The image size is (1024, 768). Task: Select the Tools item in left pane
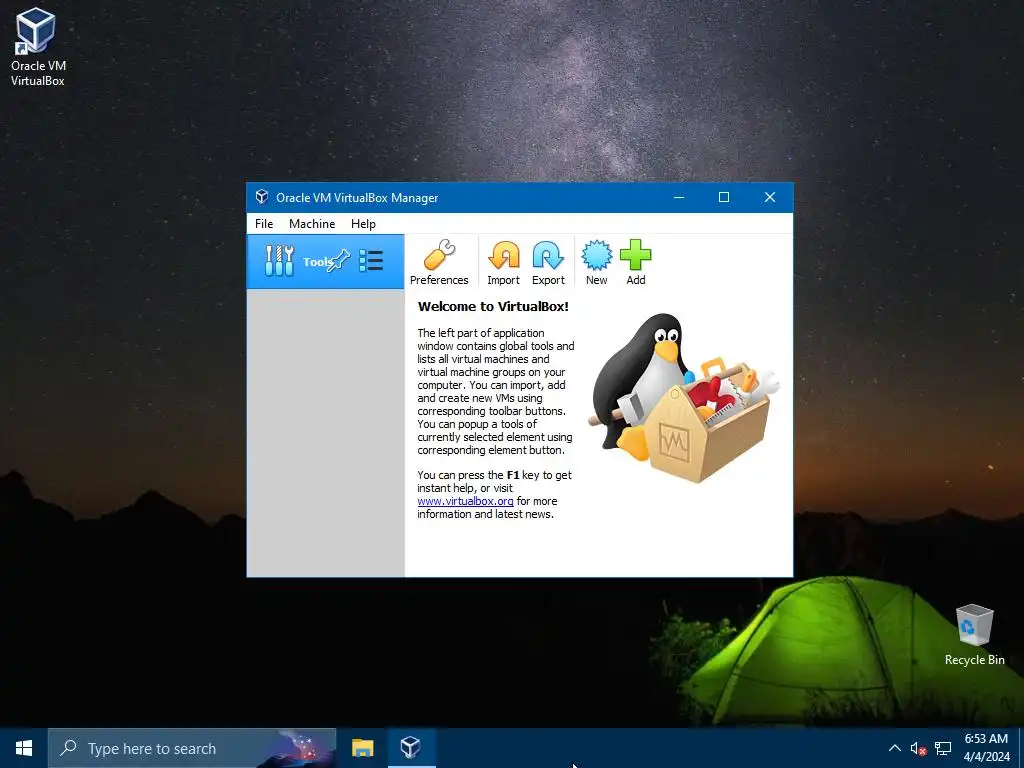coord(325,261)
